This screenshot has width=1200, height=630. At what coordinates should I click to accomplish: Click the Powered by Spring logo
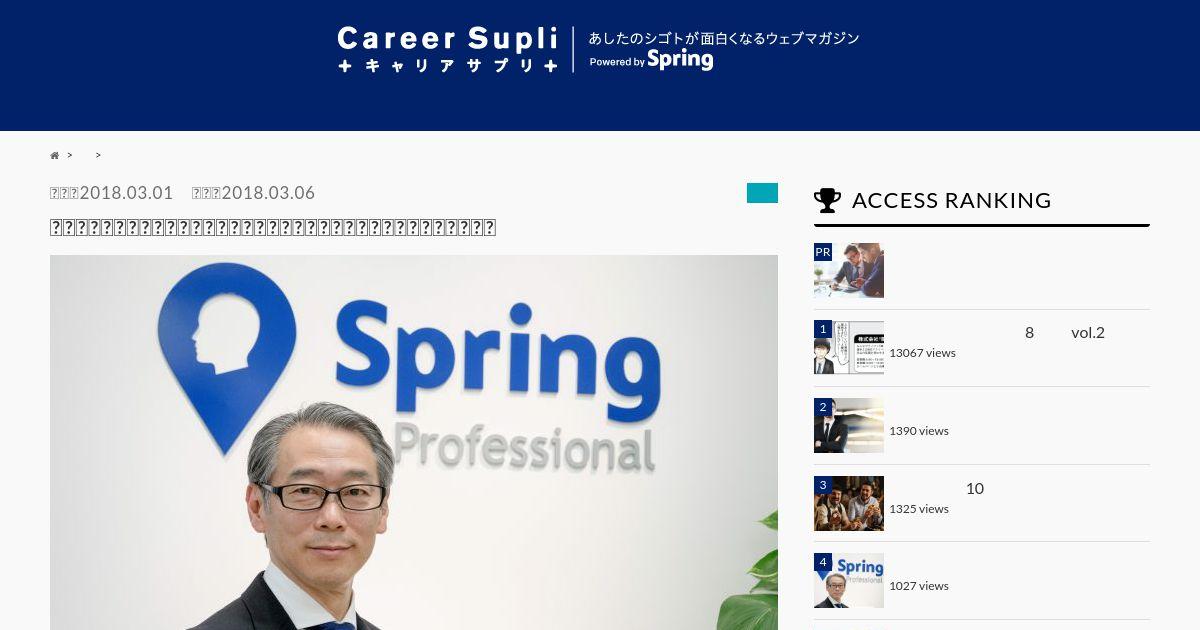[651, 60]
